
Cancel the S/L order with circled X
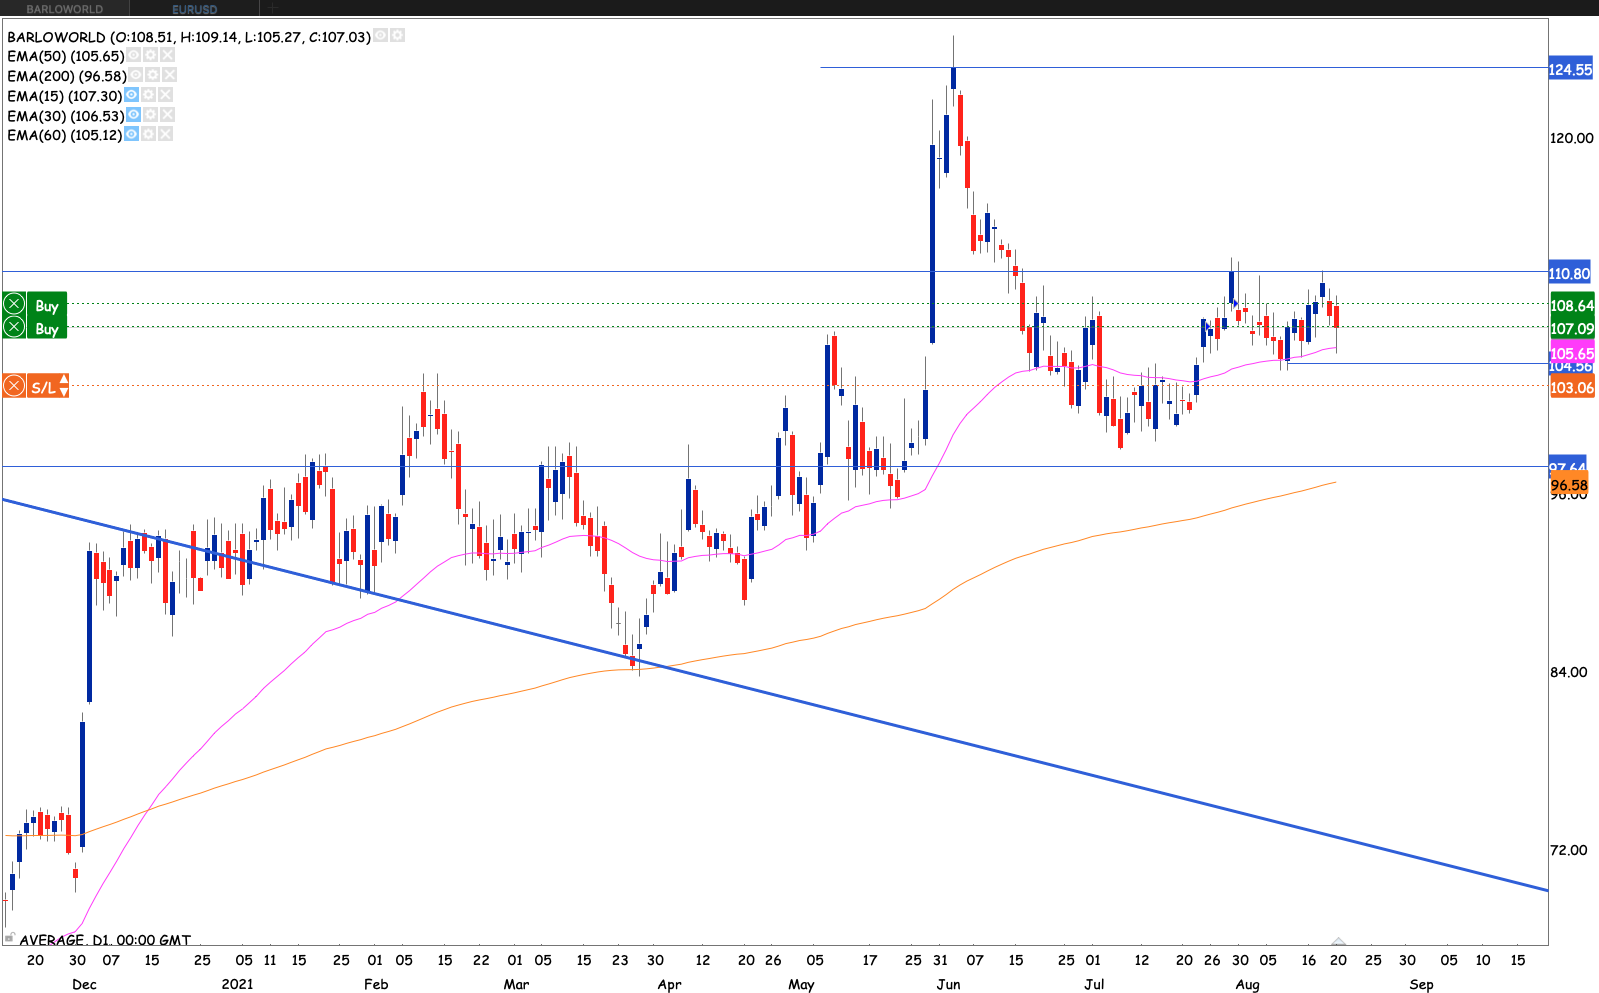point(14,386)
